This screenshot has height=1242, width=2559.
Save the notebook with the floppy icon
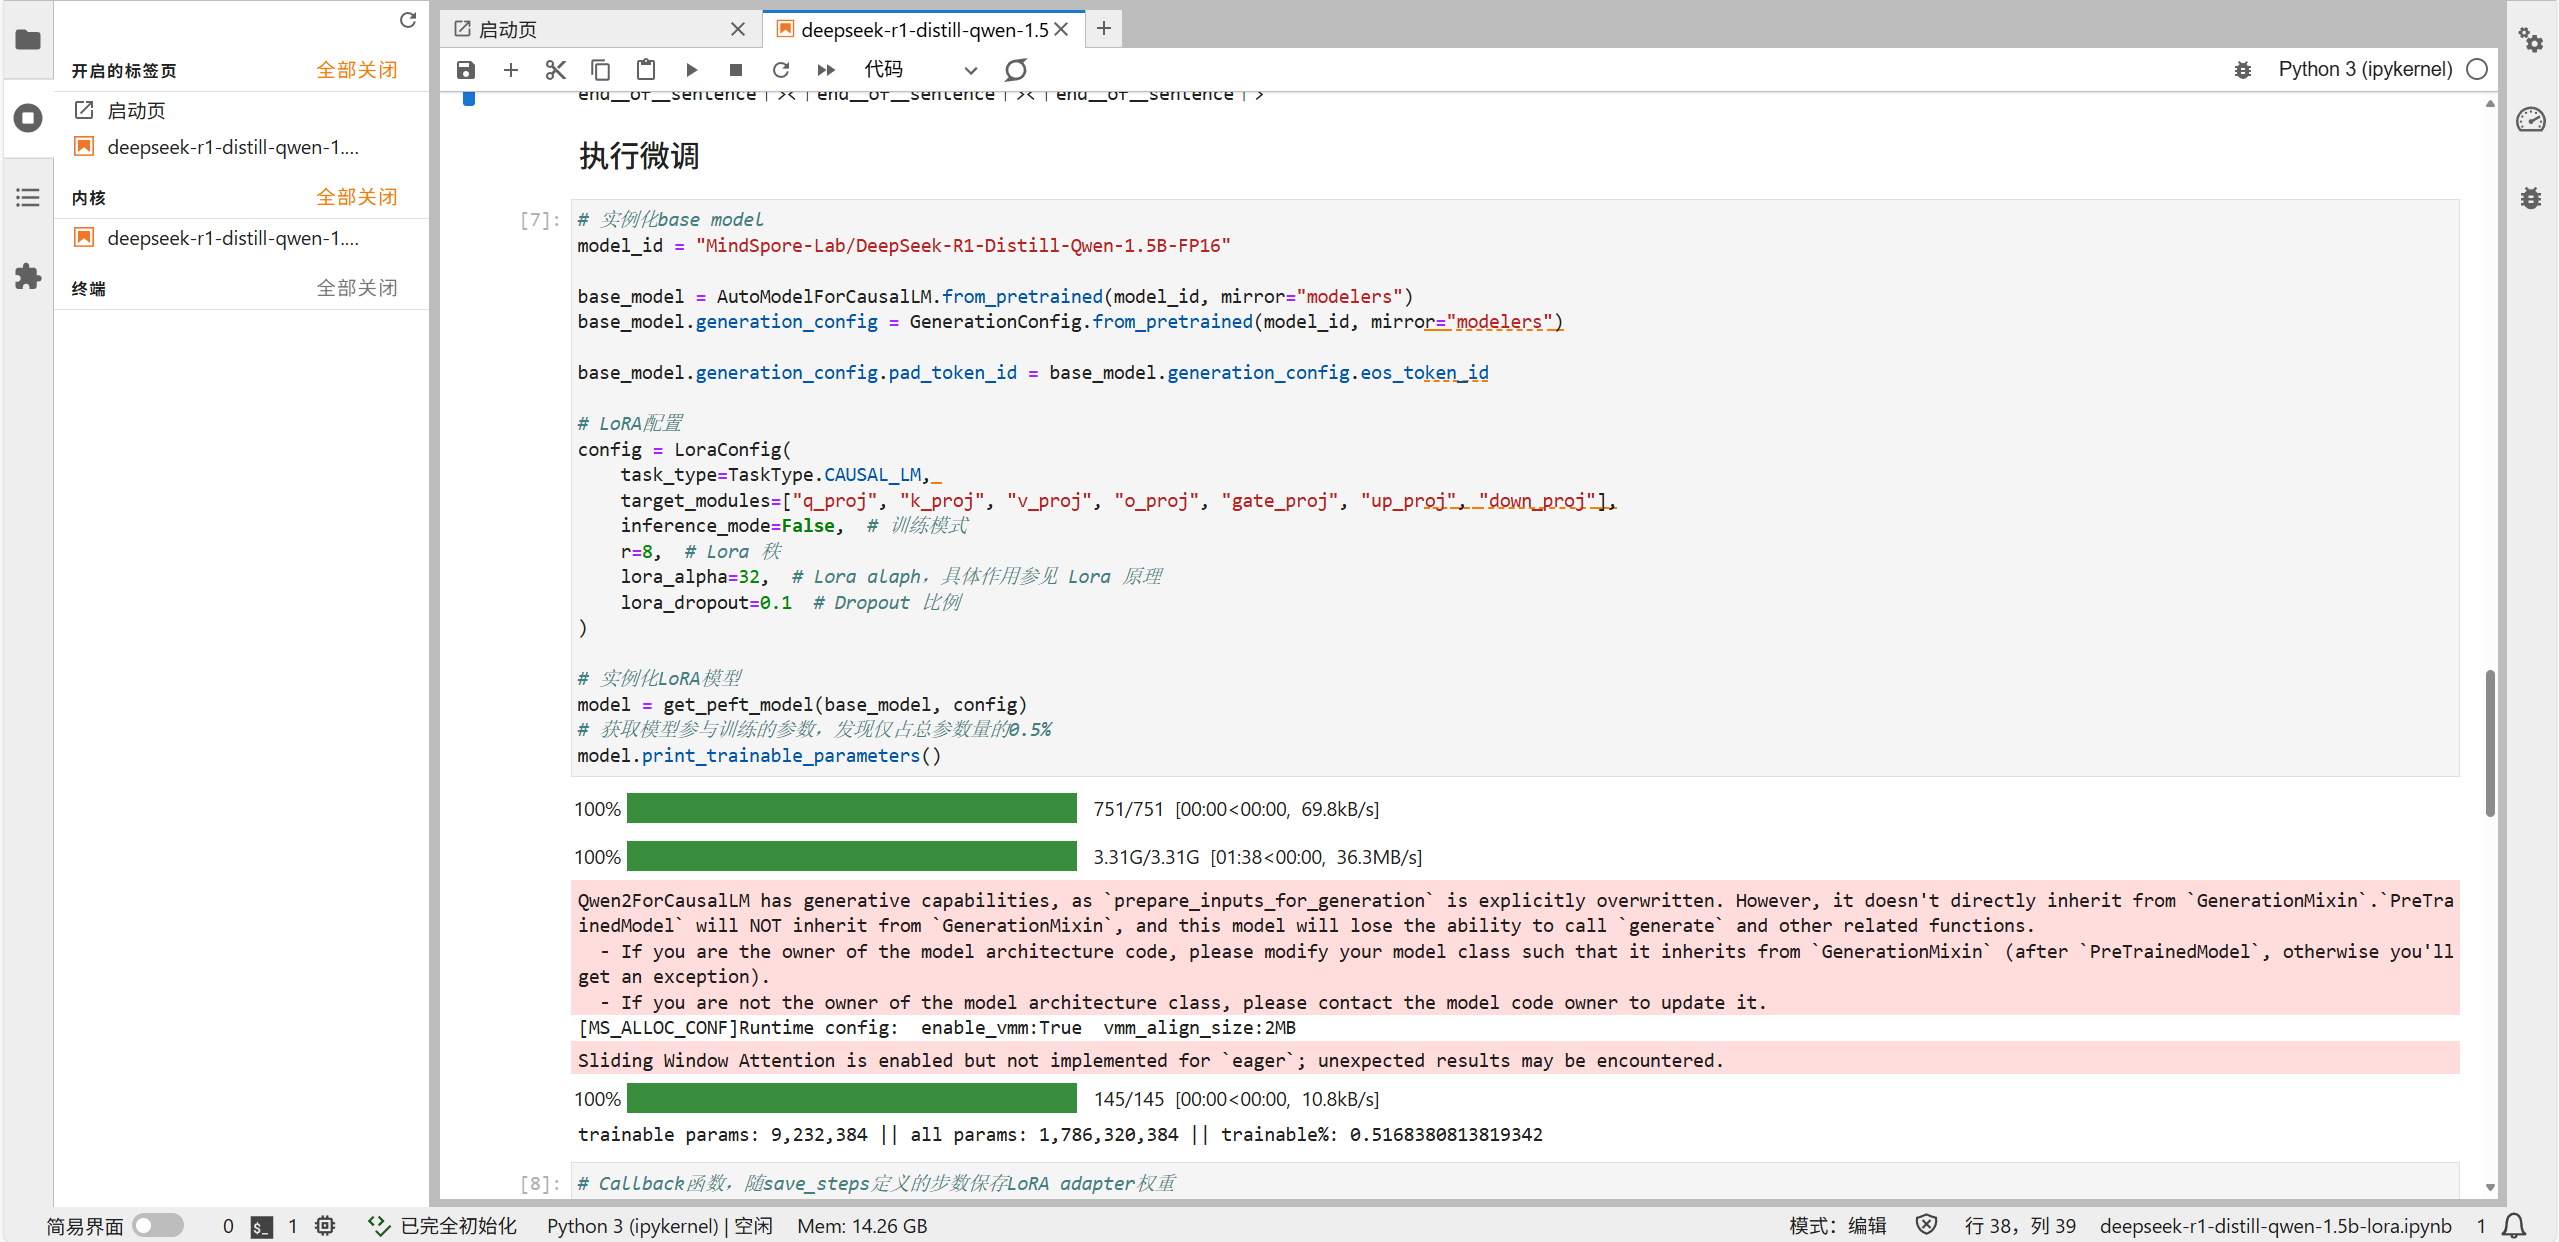pos(466,70)
